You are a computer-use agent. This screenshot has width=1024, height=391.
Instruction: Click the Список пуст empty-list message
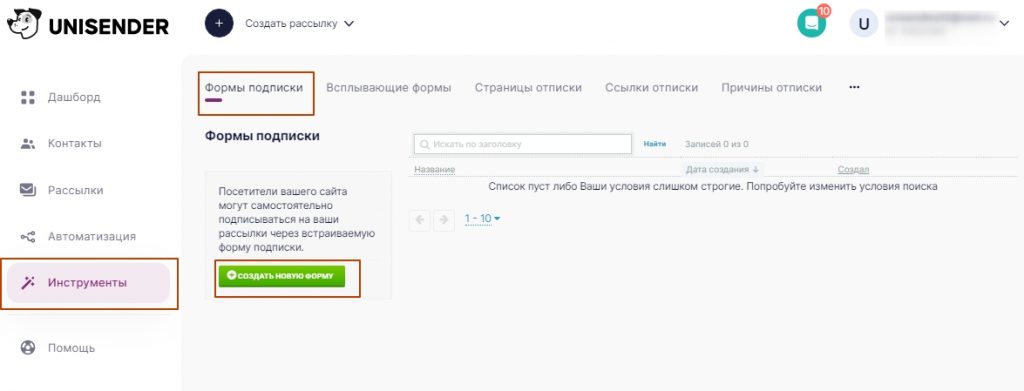click(x=713, y=186)
